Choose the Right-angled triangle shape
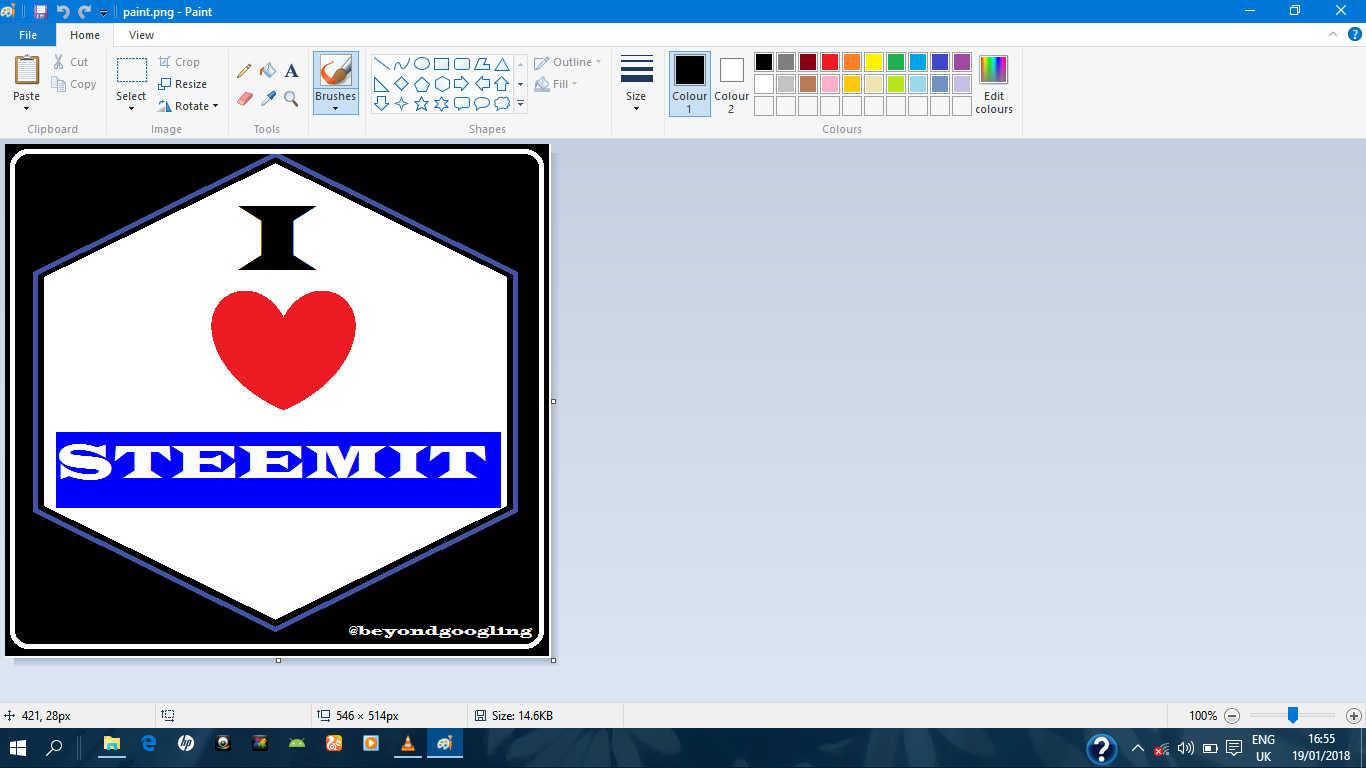 click(x=381, y=84)
